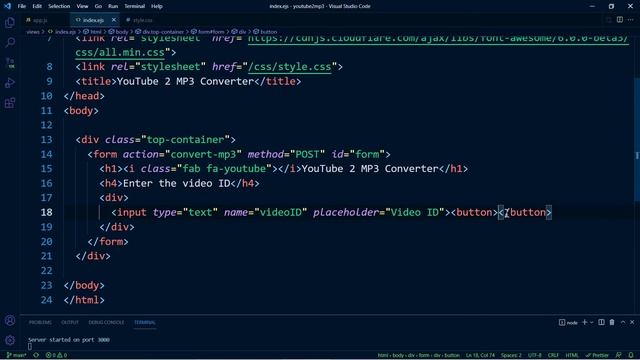Change file encoding UTF-8

click(x=535, y=355)
